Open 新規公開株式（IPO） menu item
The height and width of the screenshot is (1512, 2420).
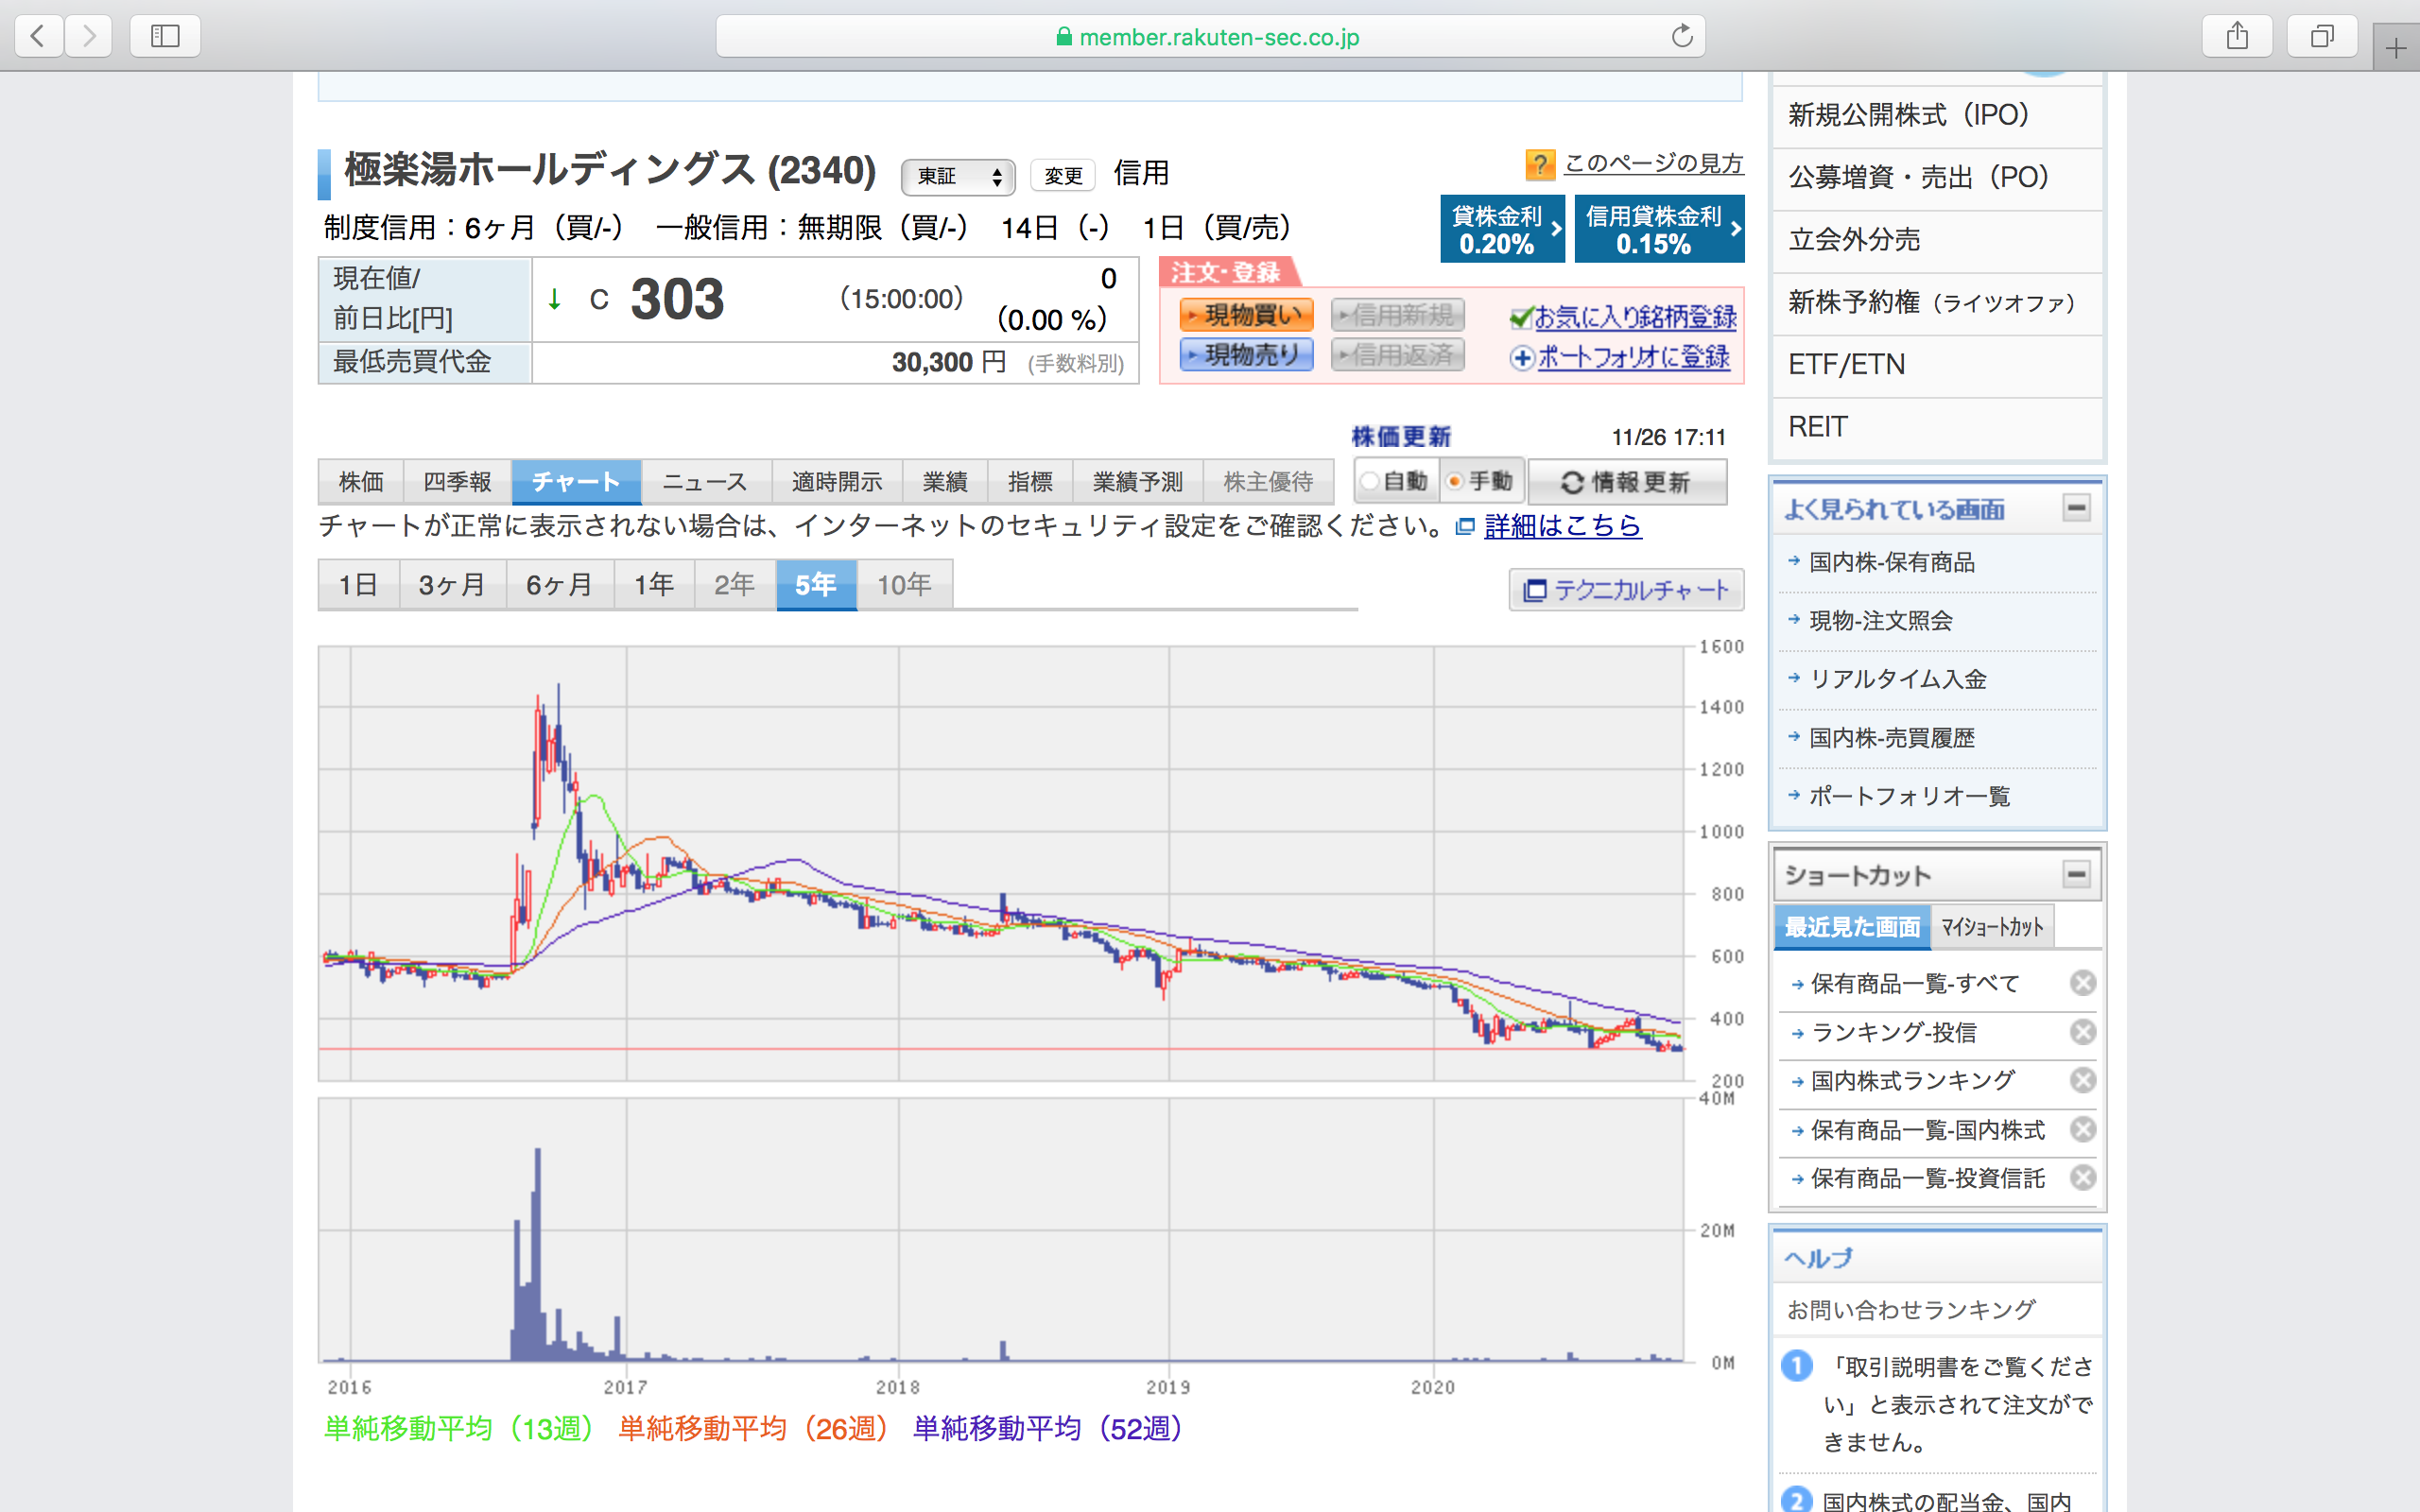[x=1937, y=116]
